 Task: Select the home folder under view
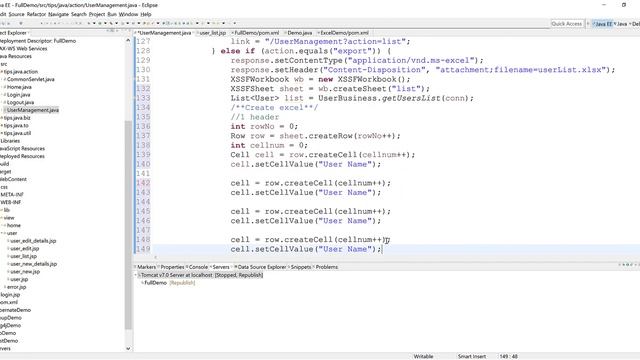13,225
